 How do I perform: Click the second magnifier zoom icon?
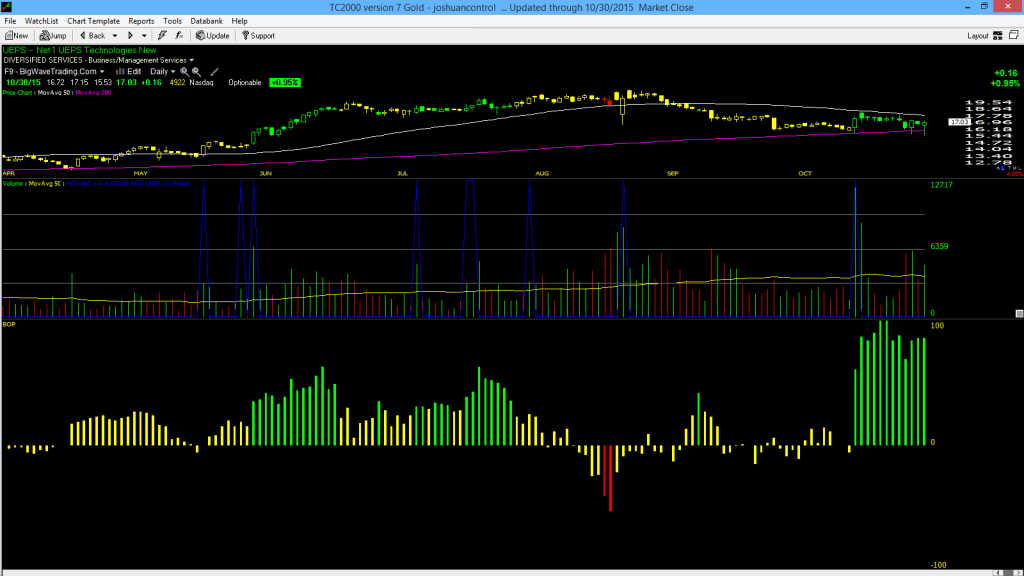click(x=196, y=72)
